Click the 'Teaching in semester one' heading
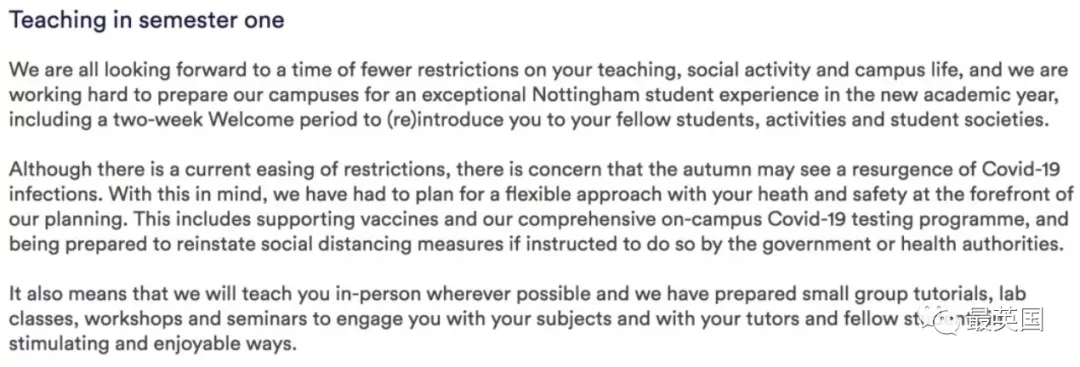 coord(146,19)
